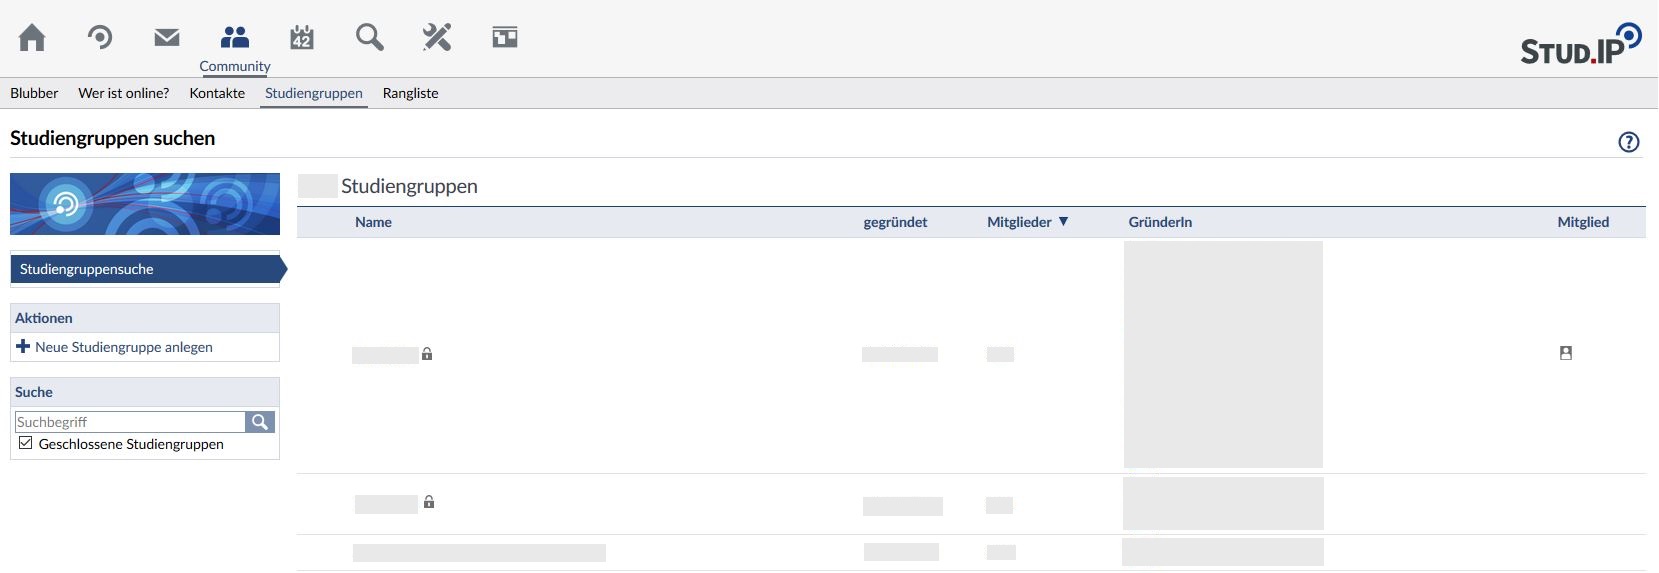Click the Suchbegriff input field

(x=130, y=422)
